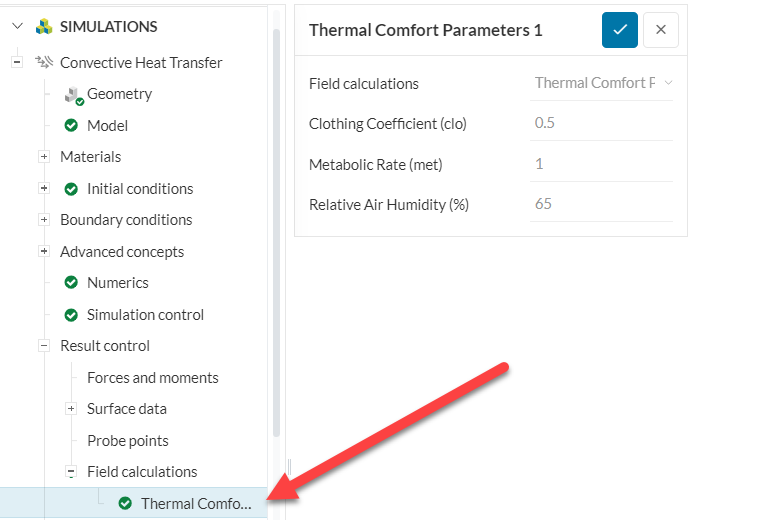Click the green checkmark beside Numerics

tap(71, 283)
